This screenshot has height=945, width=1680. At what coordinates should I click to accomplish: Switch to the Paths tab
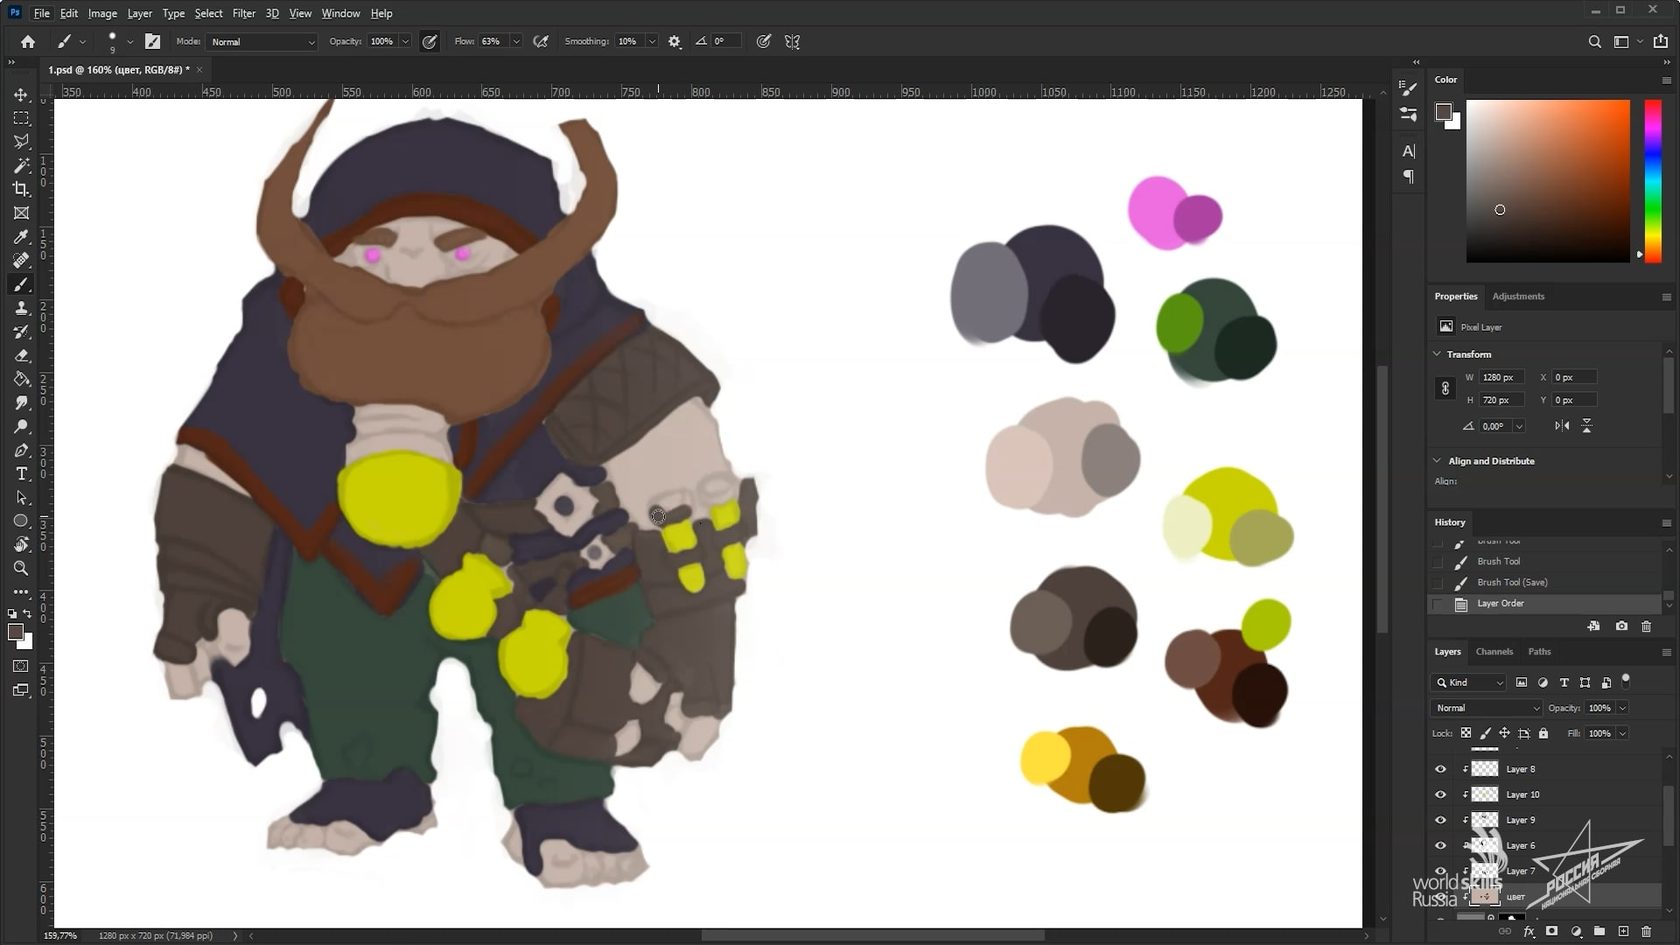pyautogui.click(x=1539, y=652)
